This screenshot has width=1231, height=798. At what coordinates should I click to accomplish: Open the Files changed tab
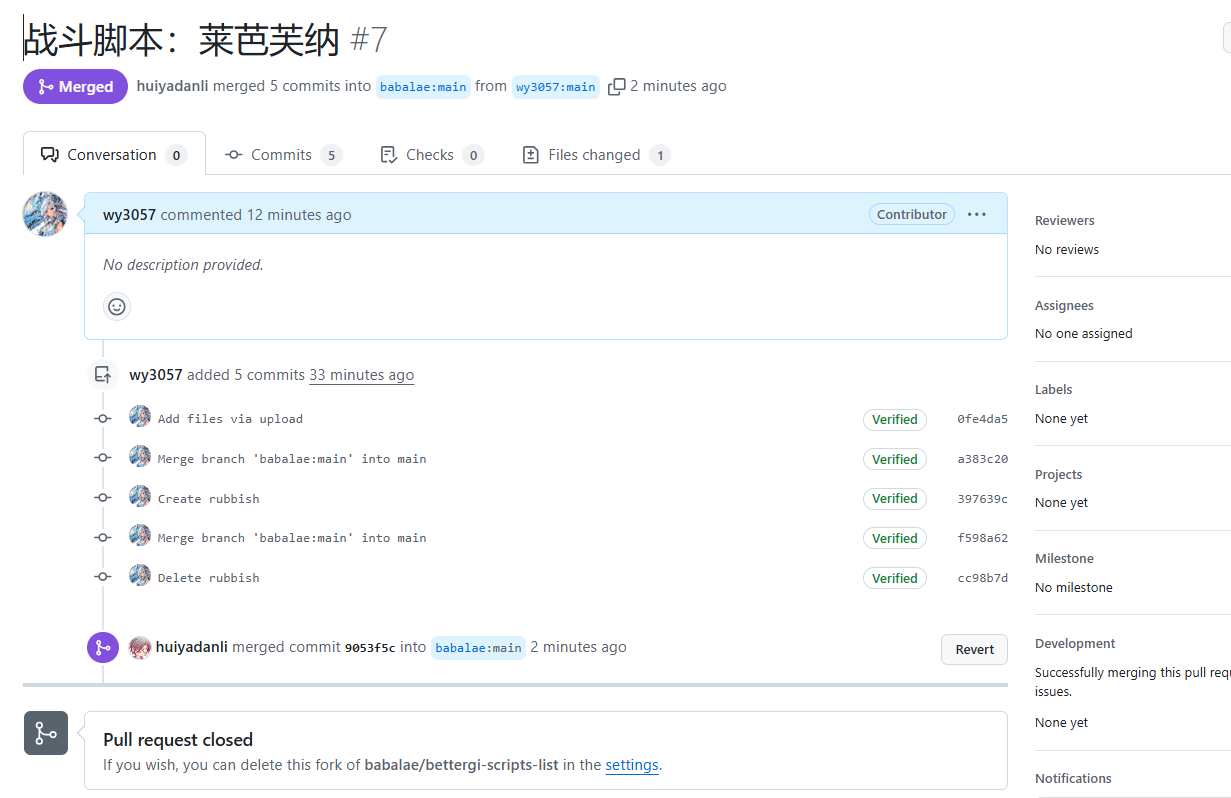tap(595, 155)
